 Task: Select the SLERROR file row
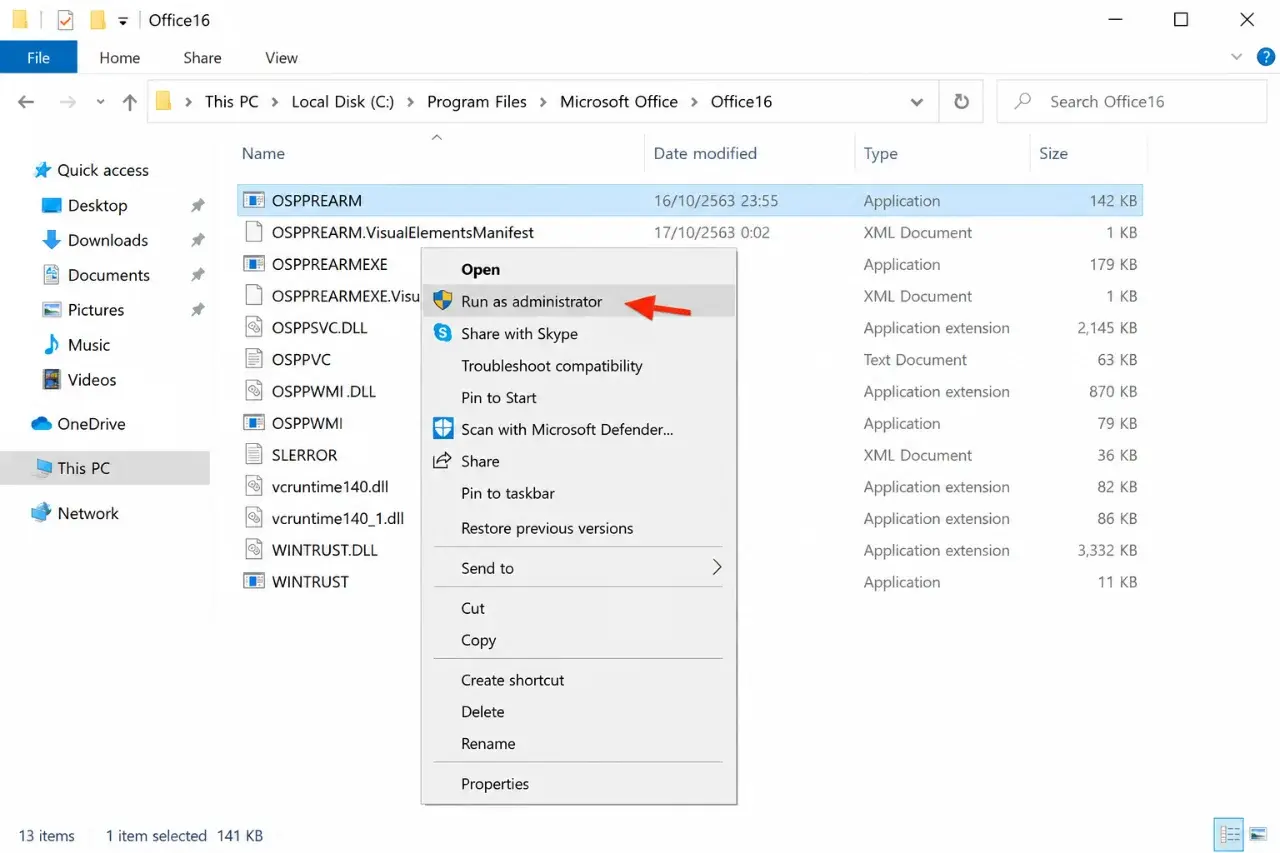click(690, 455)
